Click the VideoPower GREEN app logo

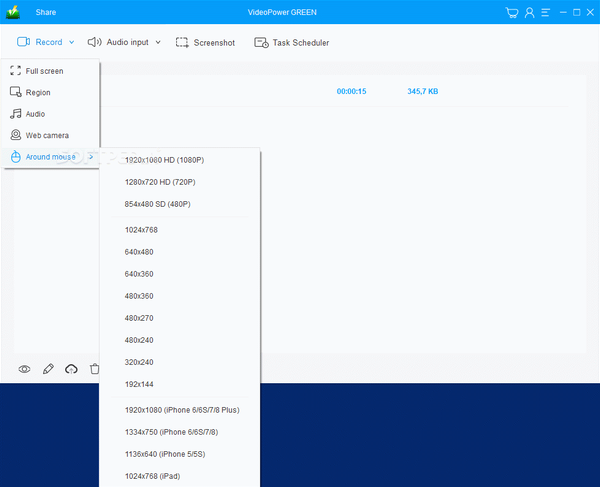click(13, 12)
